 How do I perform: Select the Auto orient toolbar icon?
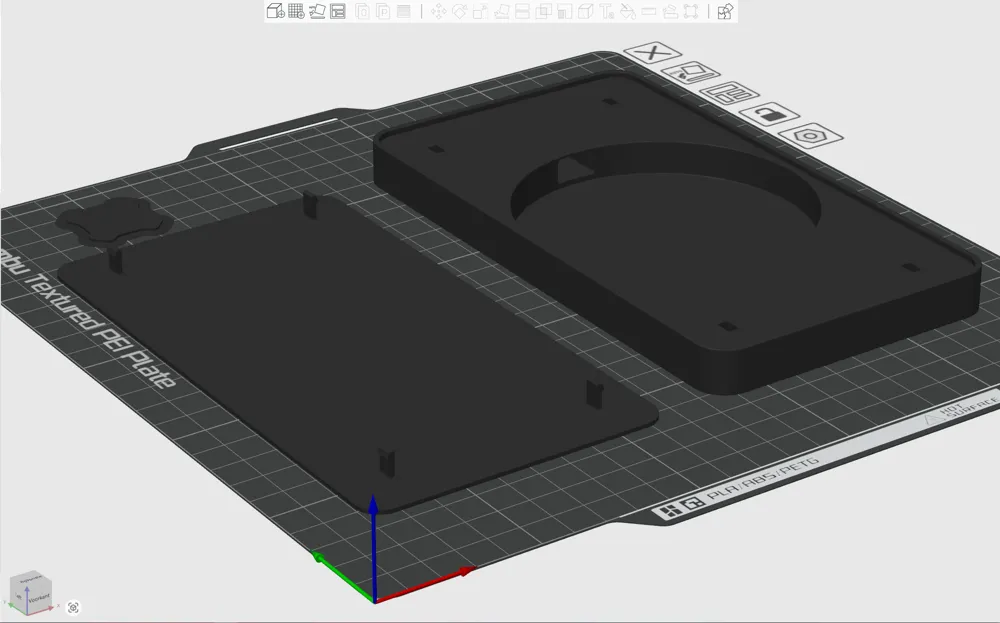(317, 11)
